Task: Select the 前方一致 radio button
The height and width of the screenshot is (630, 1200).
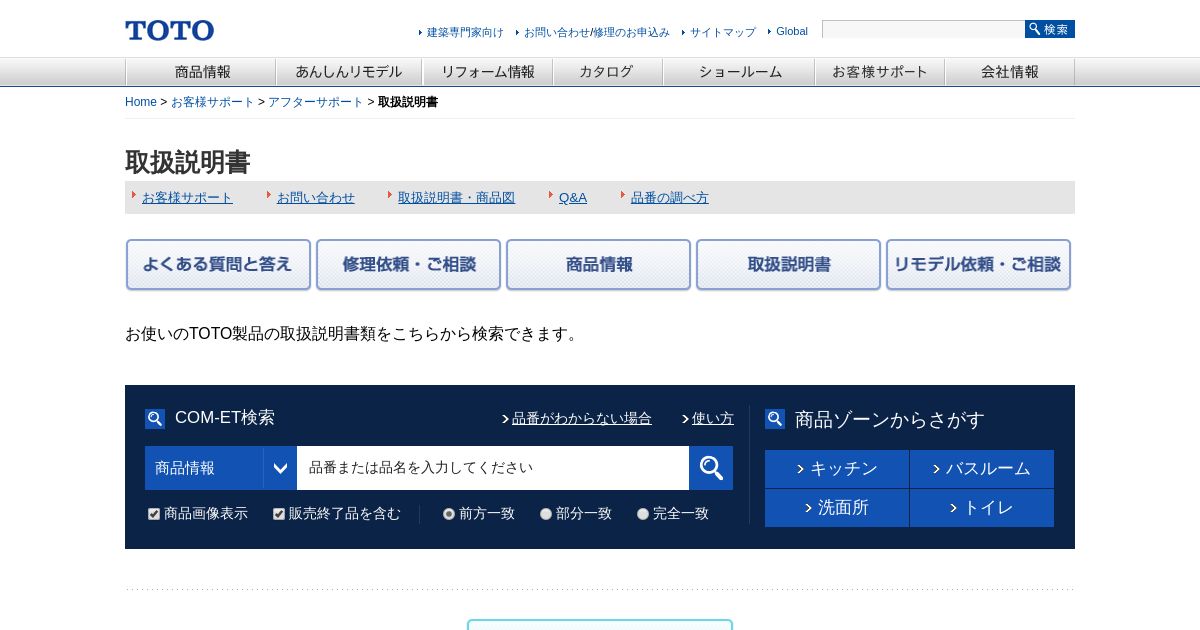Action: (449, 514)
